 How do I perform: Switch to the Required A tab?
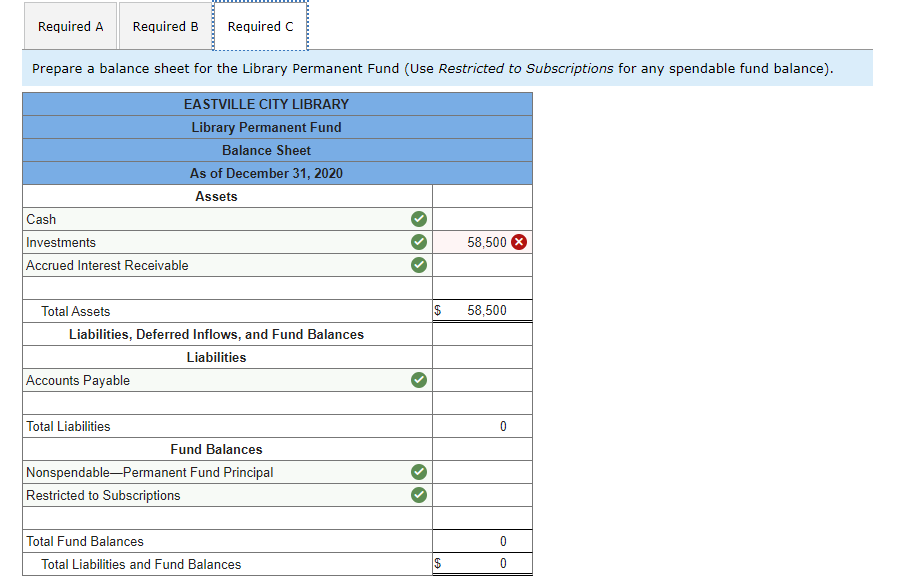click(70, 26)
